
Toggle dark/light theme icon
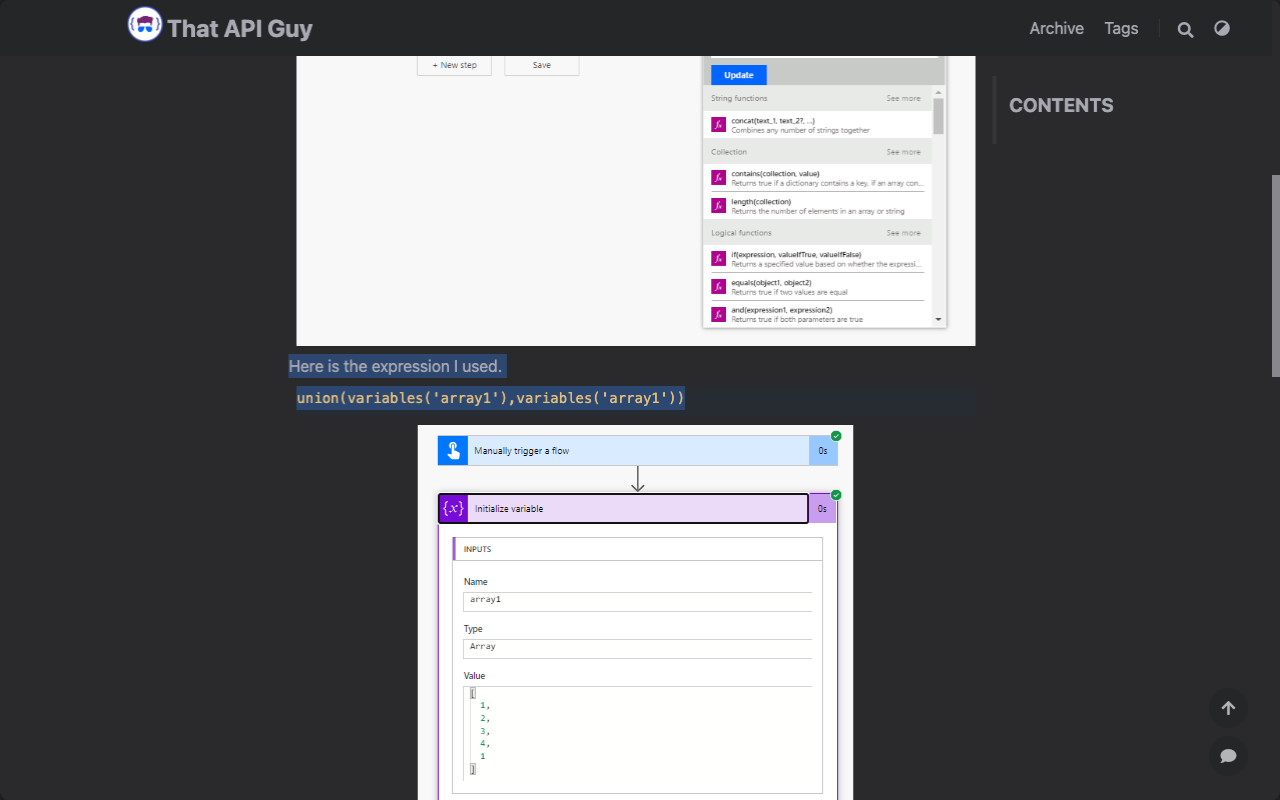click(1222, 28)
